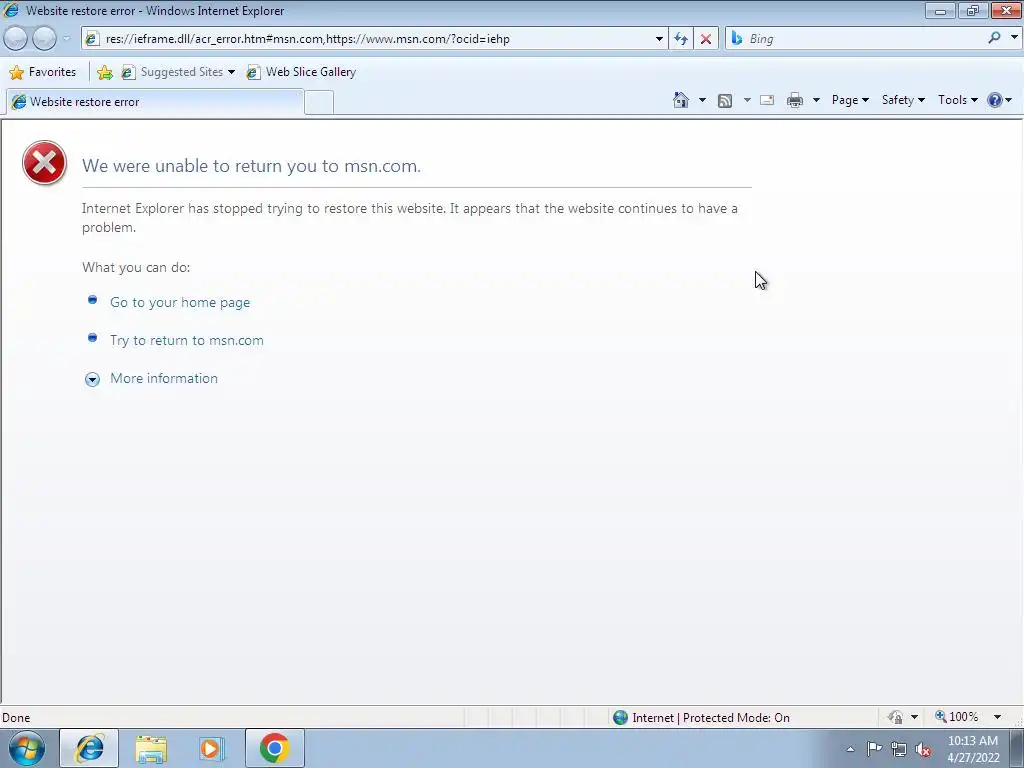
Task: Click the RSS feeds icon
Action: [725, 100]
